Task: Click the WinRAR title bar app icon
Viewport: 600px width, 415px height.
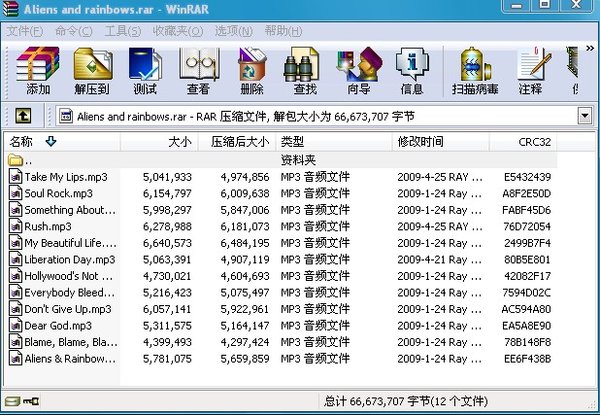Action: pos(10,8)
